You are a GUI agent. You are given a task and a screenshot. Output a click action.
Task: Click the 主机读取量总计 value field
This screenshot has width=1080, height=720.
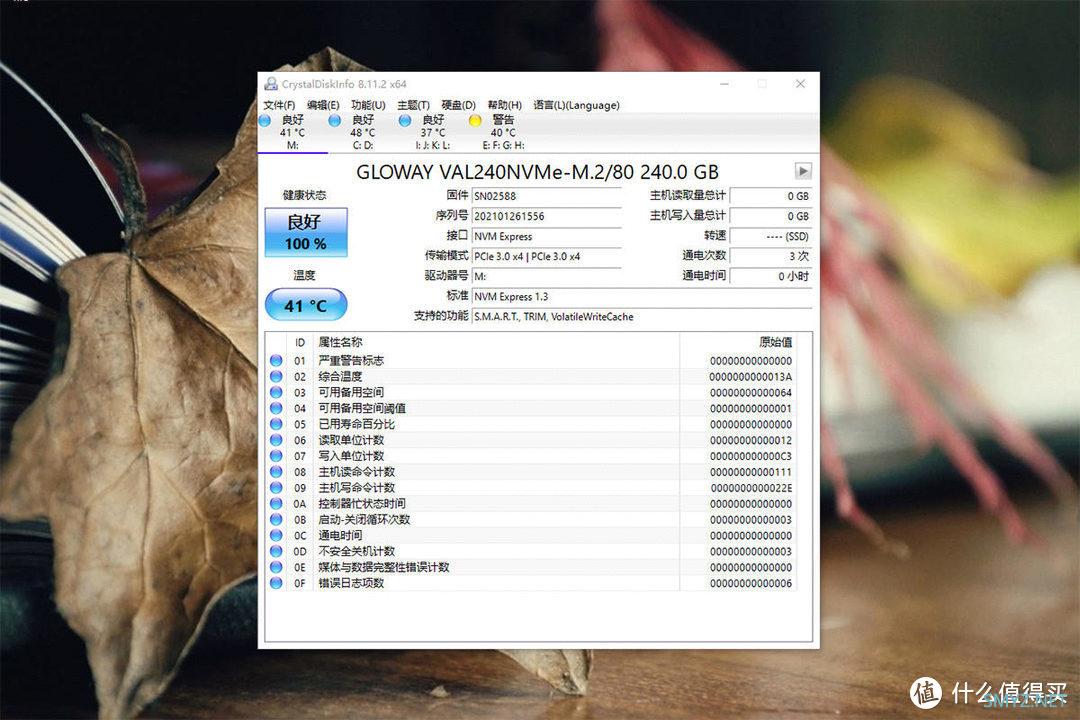[x=771, y=196]
